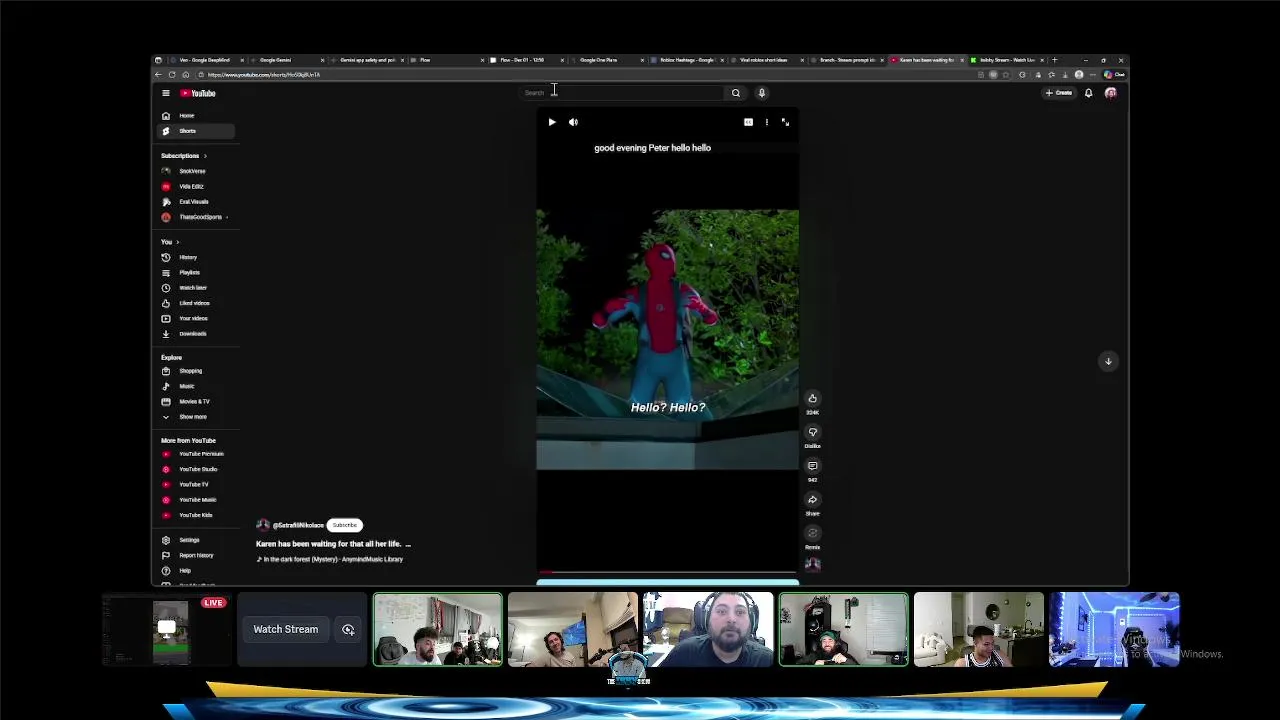Subscribe to @SatrafilNikolaos channel
Viewport: 1280px width, 720px height.
344,525
